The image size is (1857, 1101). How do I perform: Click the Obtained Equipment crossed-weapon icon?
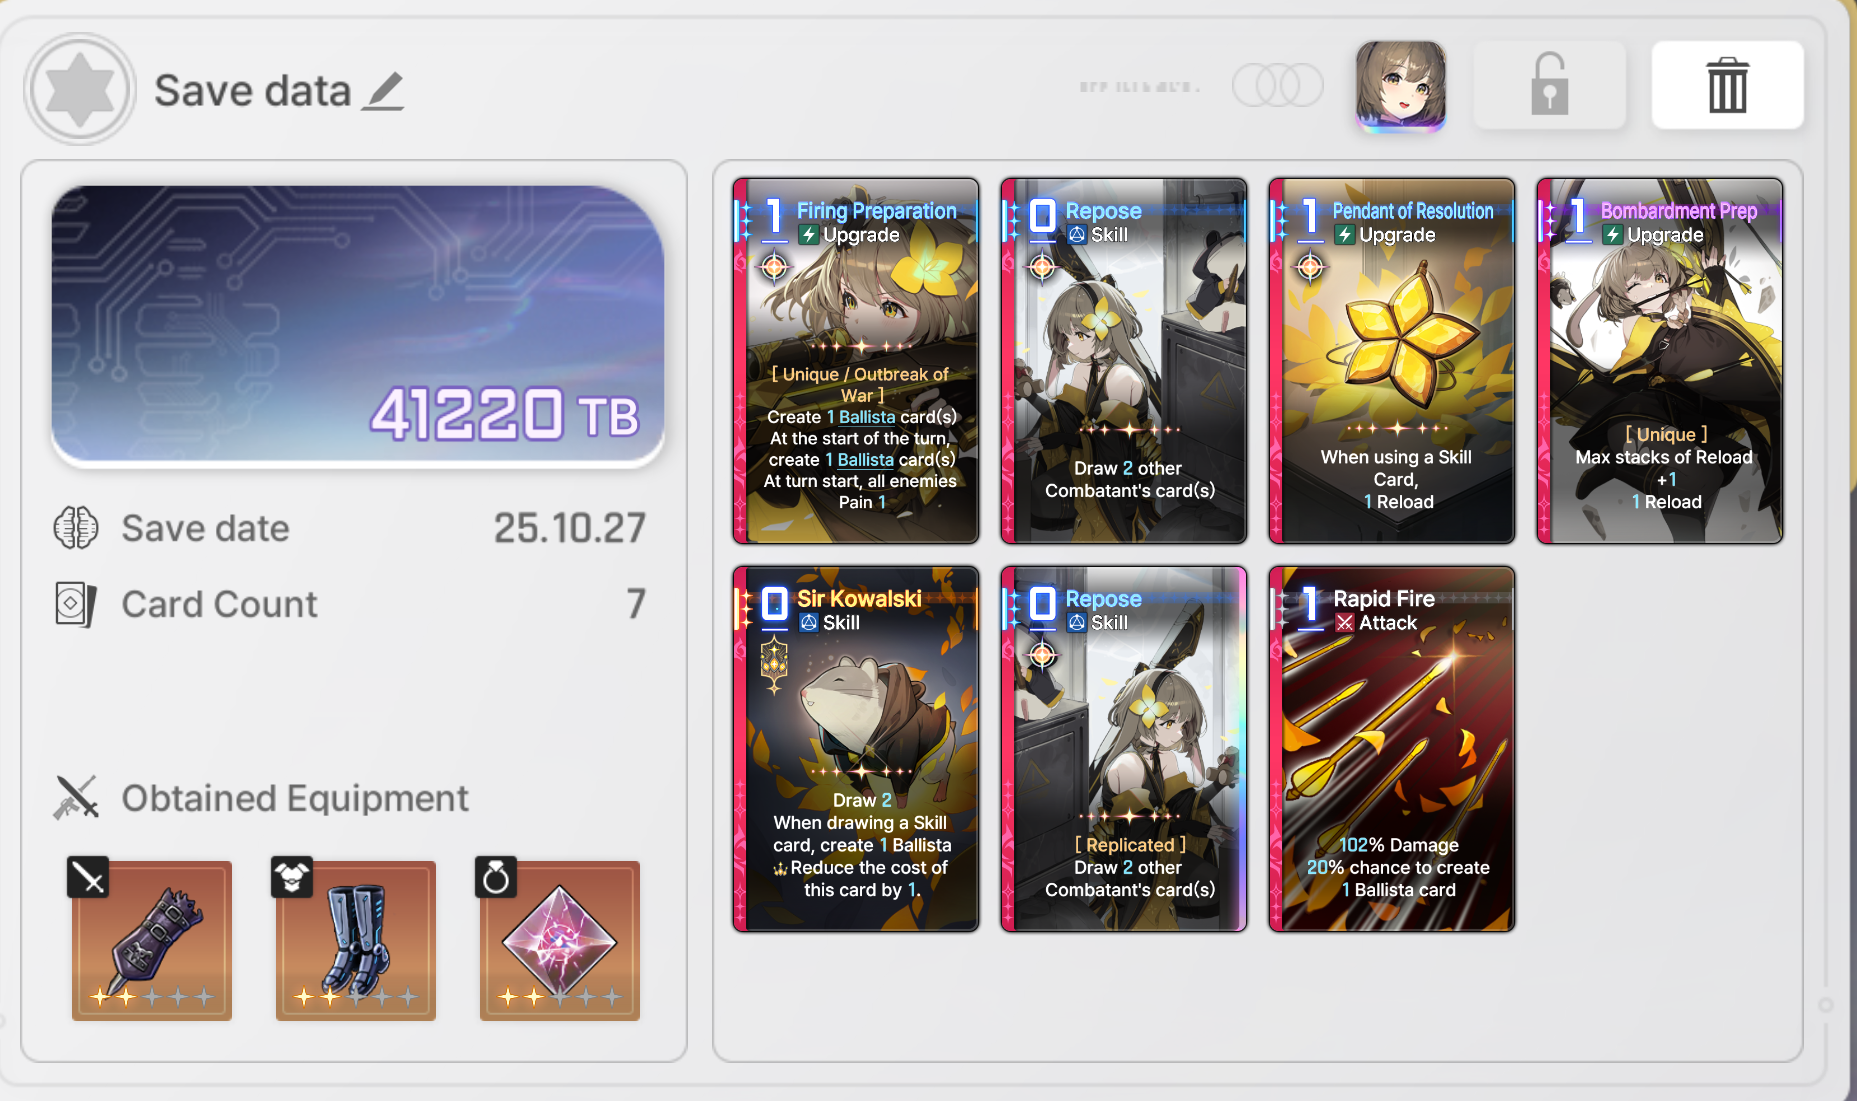click(76, 798)
